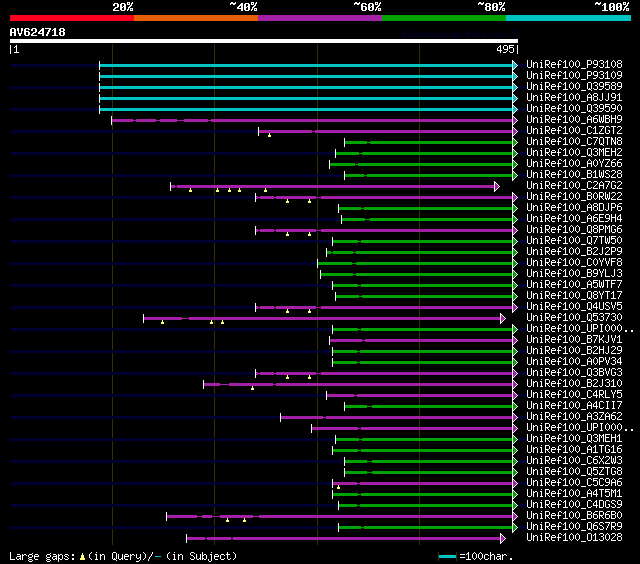Click the UniRef100_Q3BVG3 label

[x=574, y=373]
